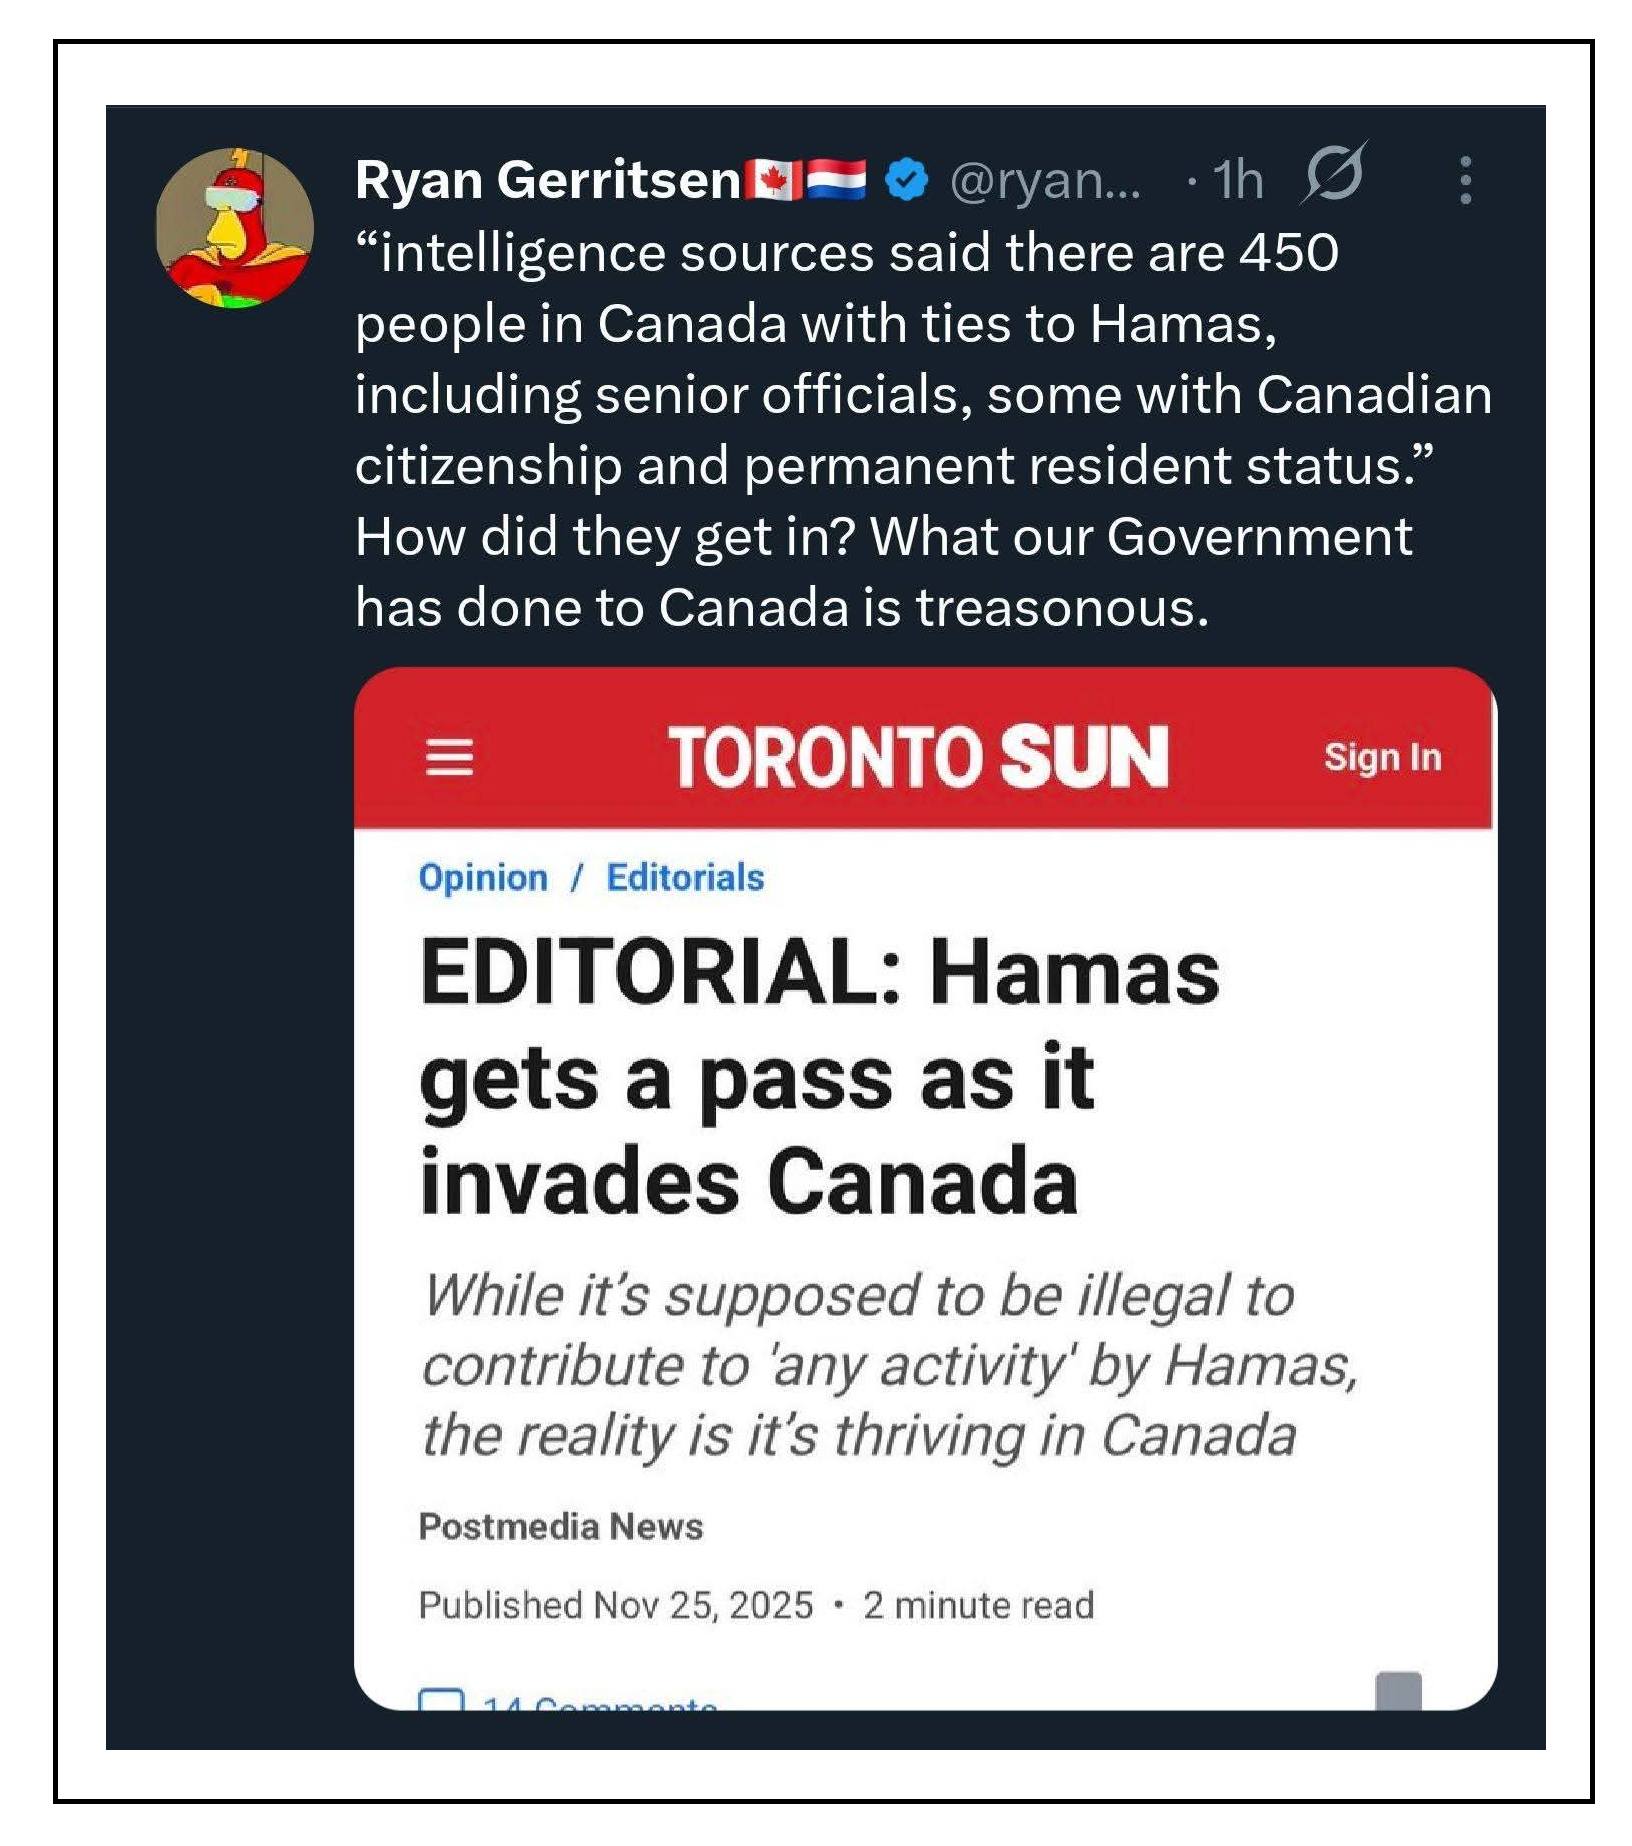Click the Postmedia News author byline
Viewport: 1632px width, 1846px height.
coord(560,1526)
